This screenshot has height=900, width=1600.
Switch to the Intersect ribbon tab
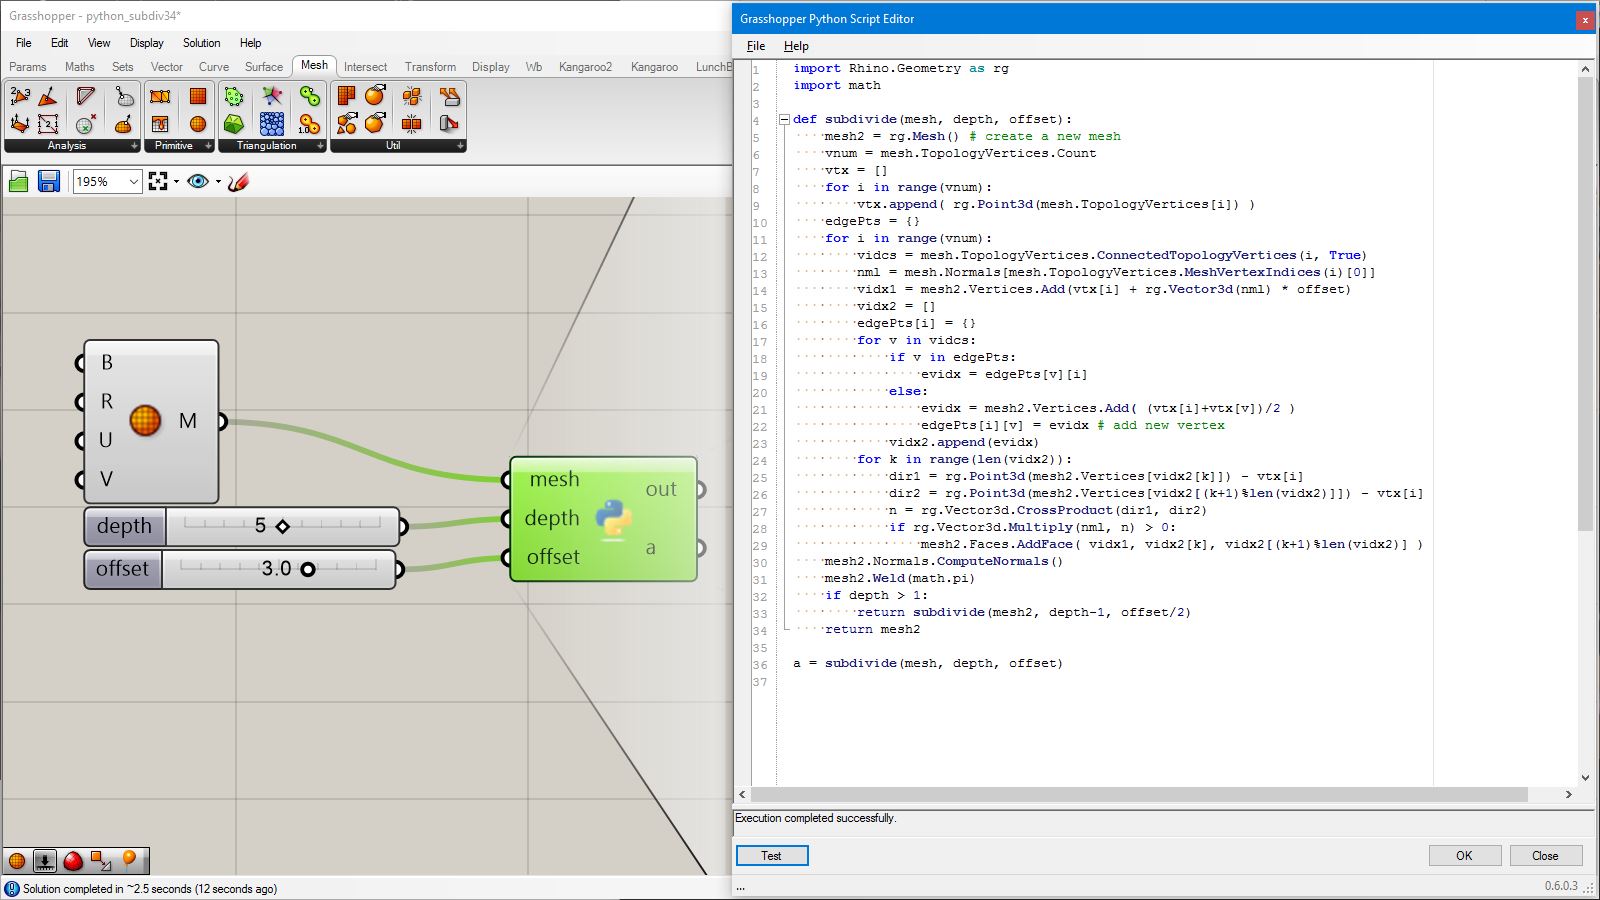coord(365,67)
